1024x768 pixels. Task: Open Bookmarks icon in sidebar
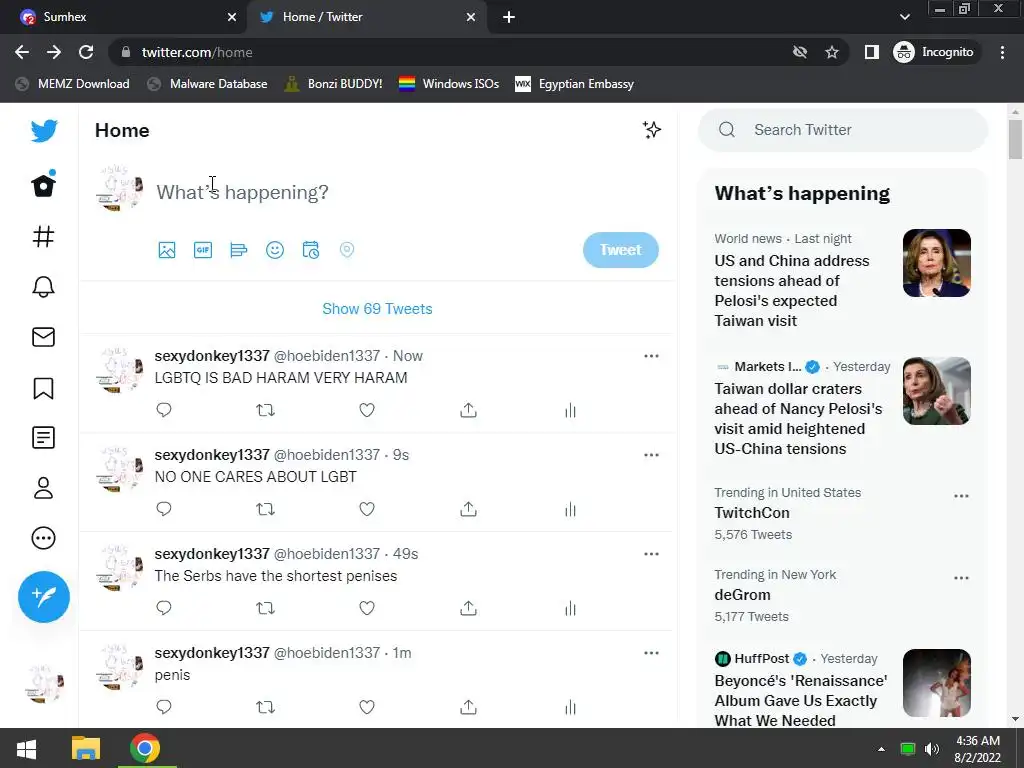44,388
